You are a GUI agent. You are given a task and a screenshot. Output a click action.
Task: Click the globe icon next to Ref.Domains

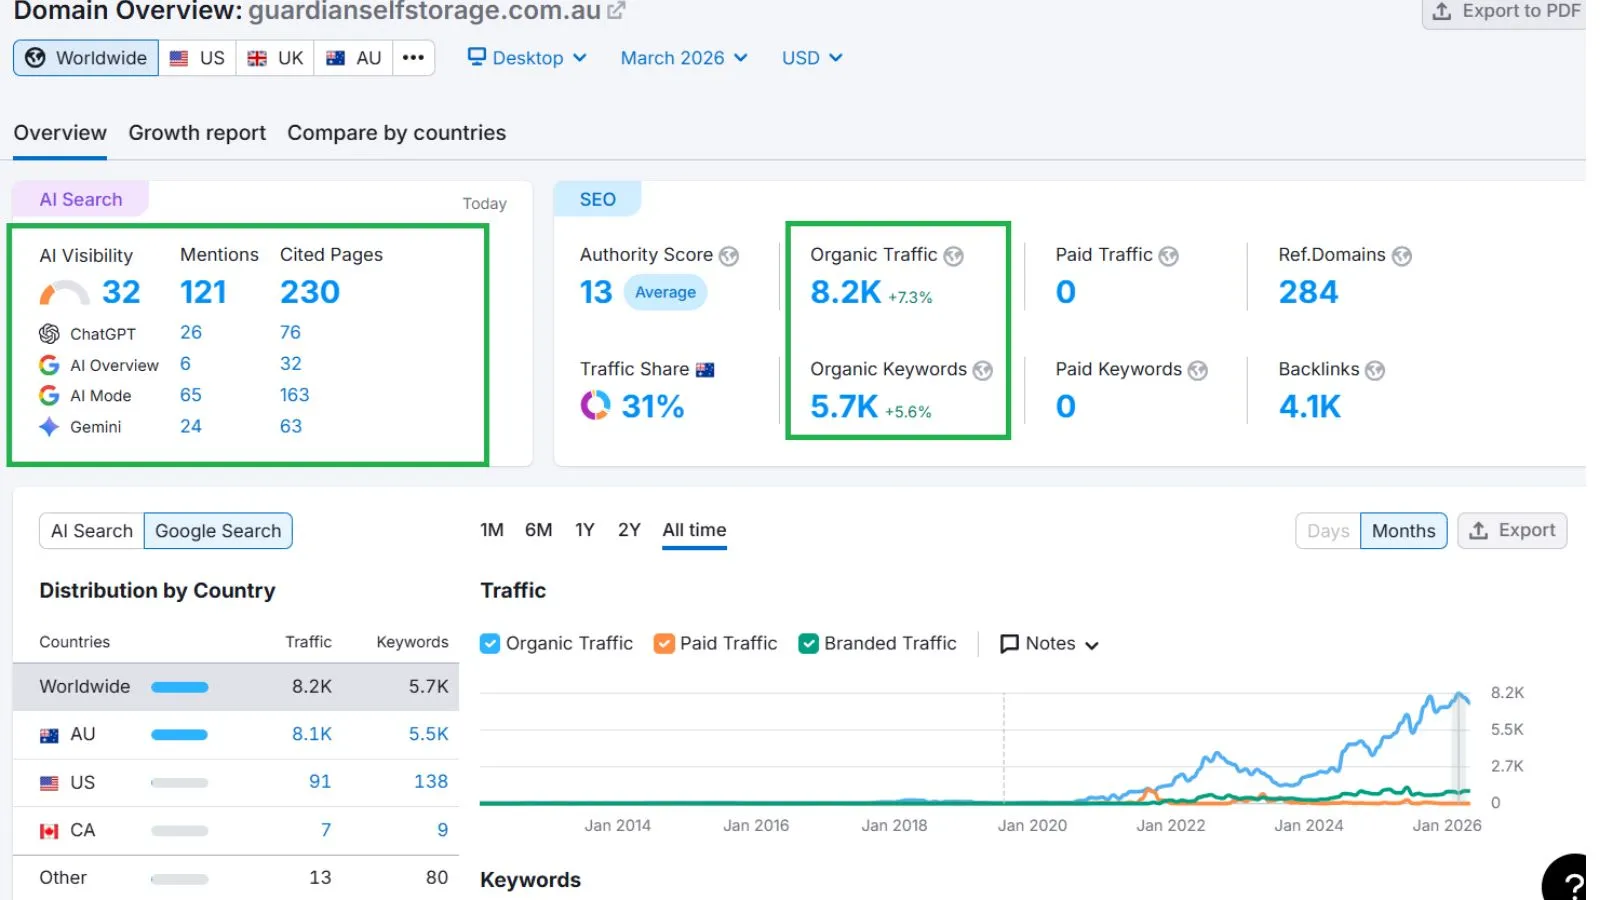[x=1402, y=256]
